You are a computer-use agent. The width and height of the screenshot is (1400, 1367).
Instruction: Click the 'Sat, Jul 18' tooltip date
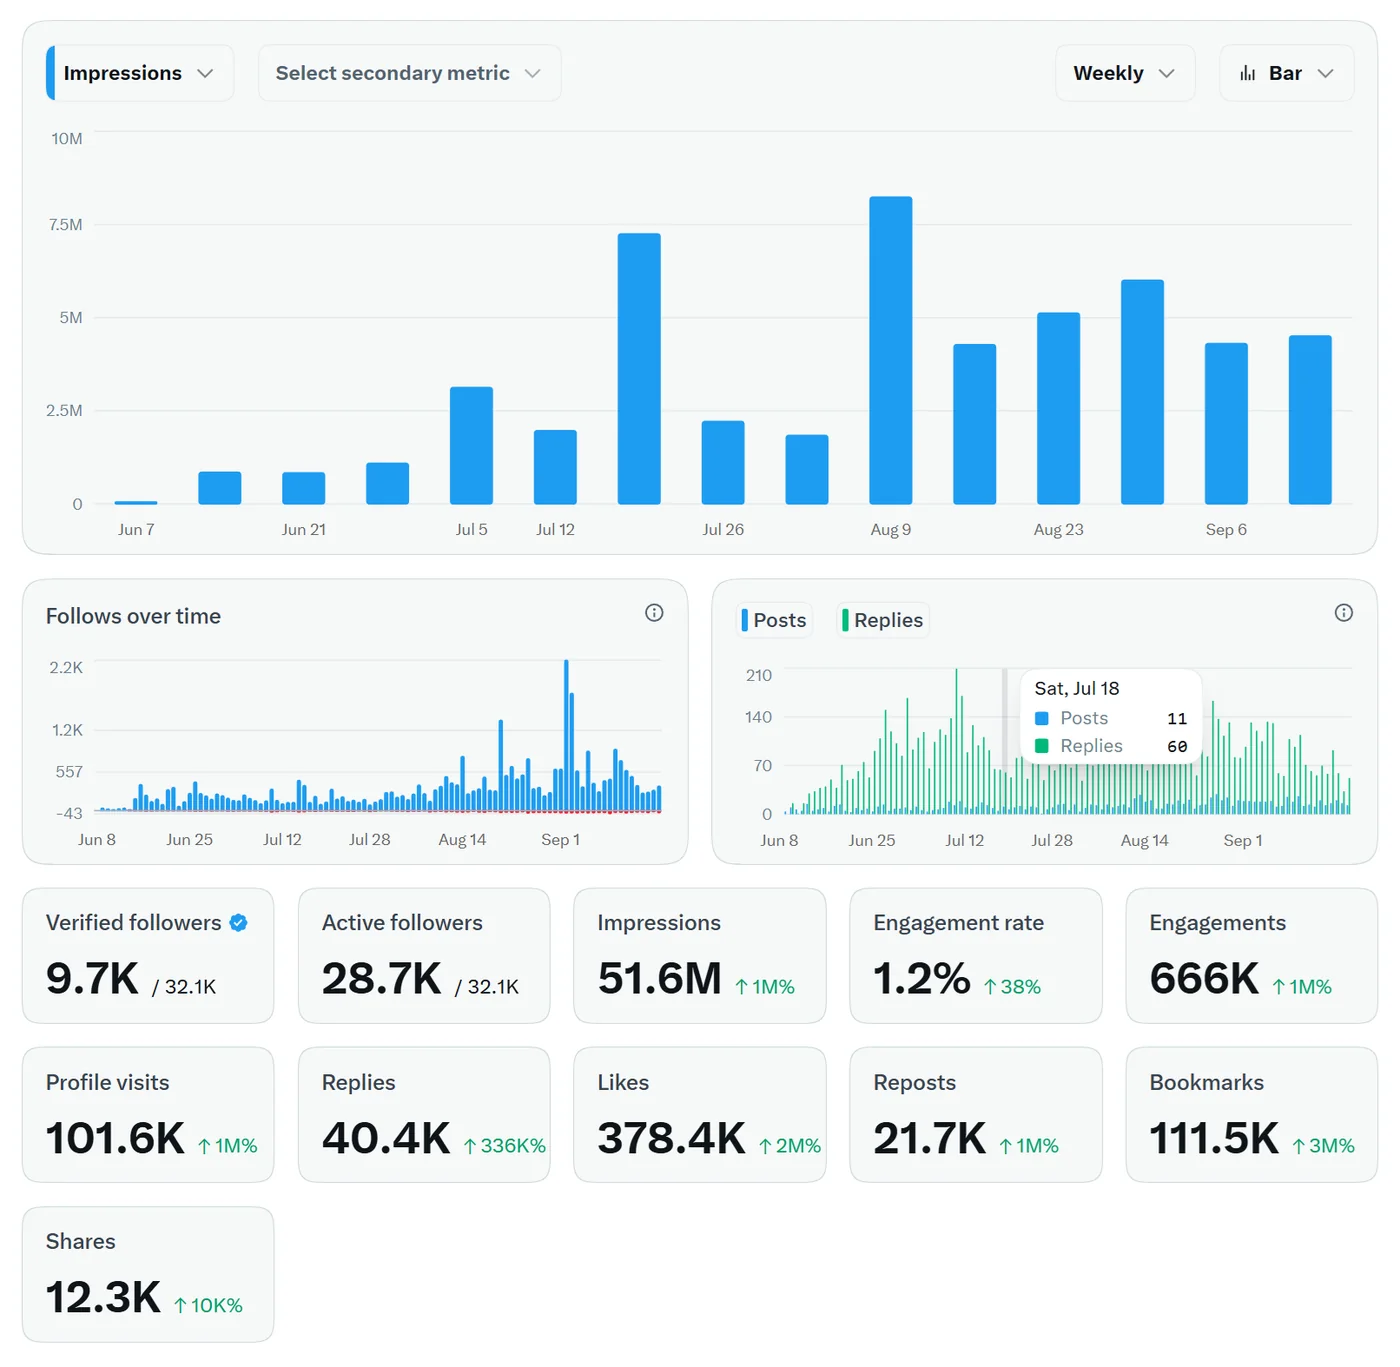(1077, 688)
